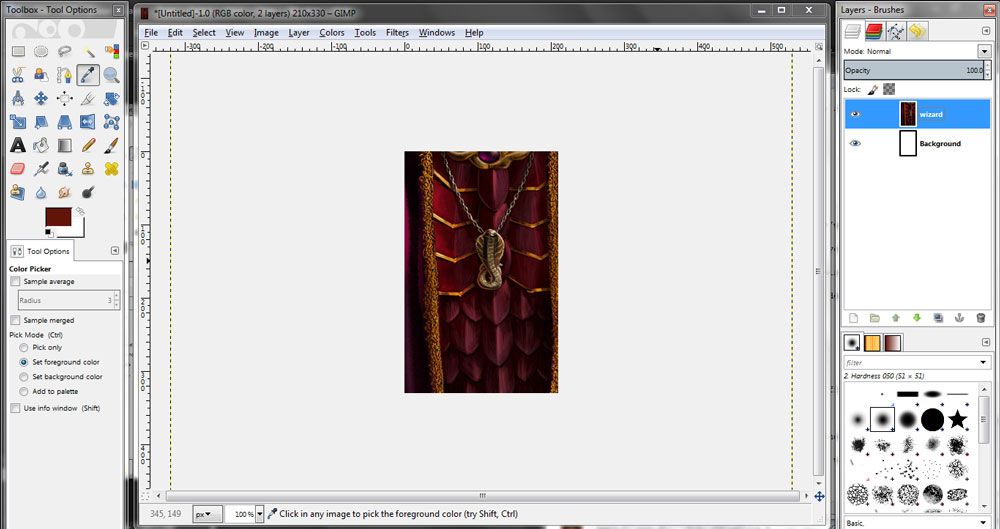Select the Paths tool

pyautogui.click(x=64, y=75)
